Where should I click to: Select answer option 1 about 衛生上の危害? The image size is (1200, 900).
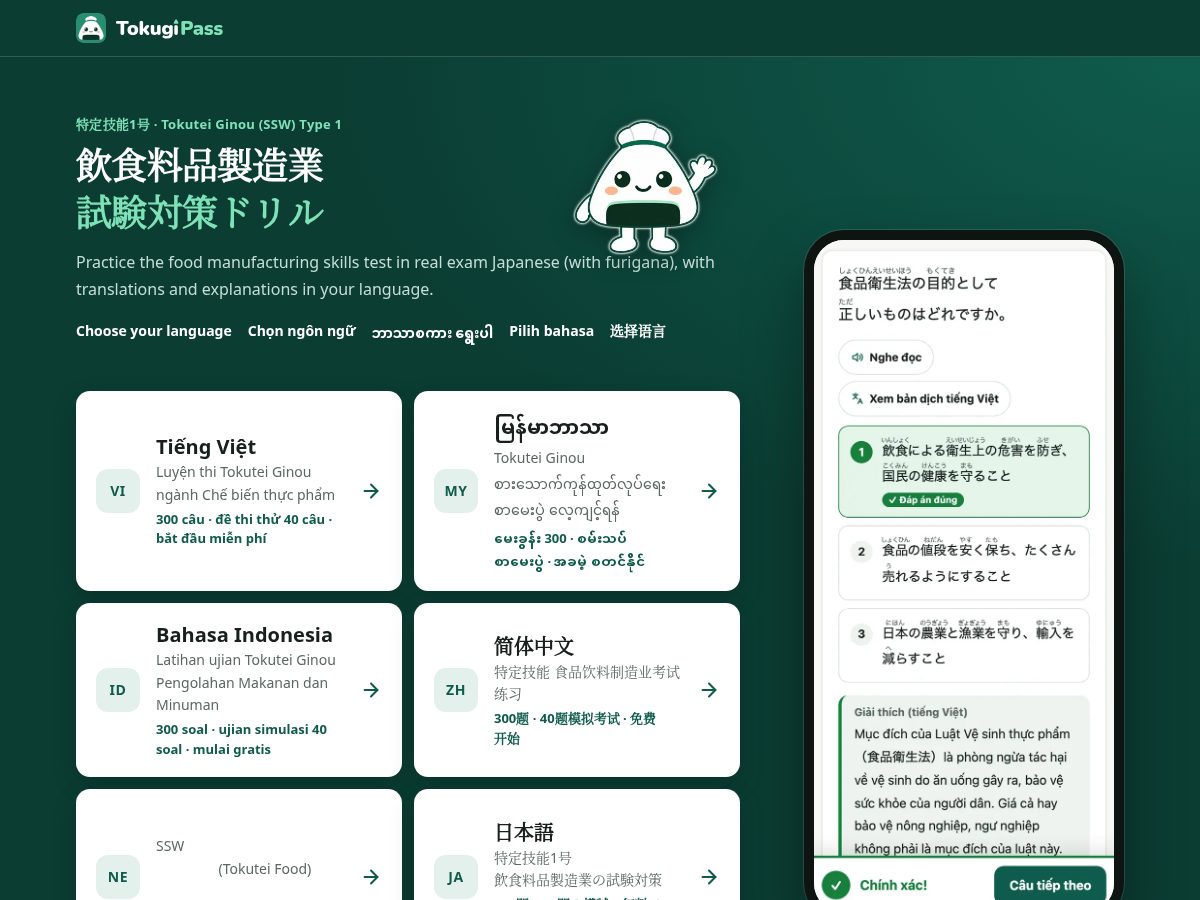(963, 472)
